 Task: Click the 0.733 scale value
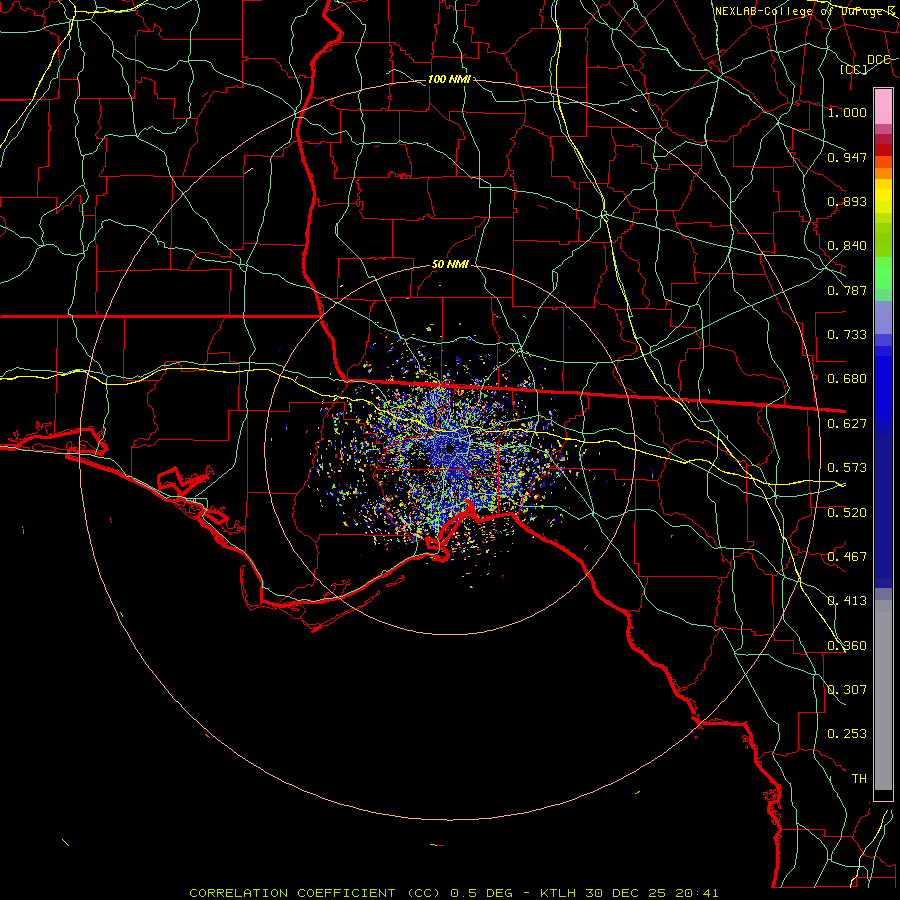click(x=847, y=335)
